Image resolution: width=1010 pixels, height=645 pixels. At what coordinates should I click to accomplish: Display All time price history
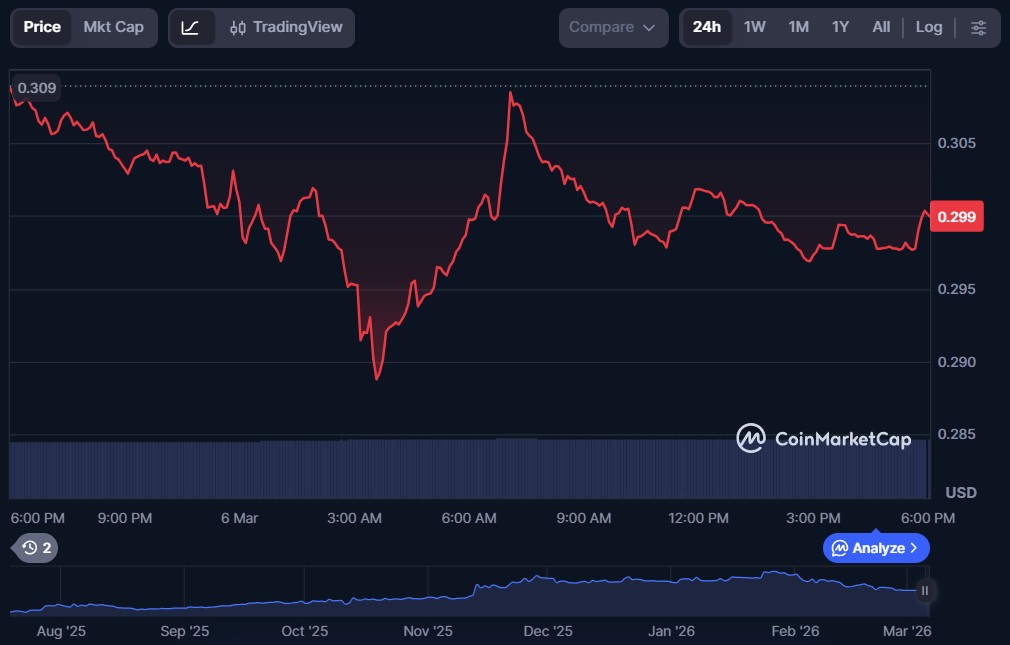[x=880, y=27]
